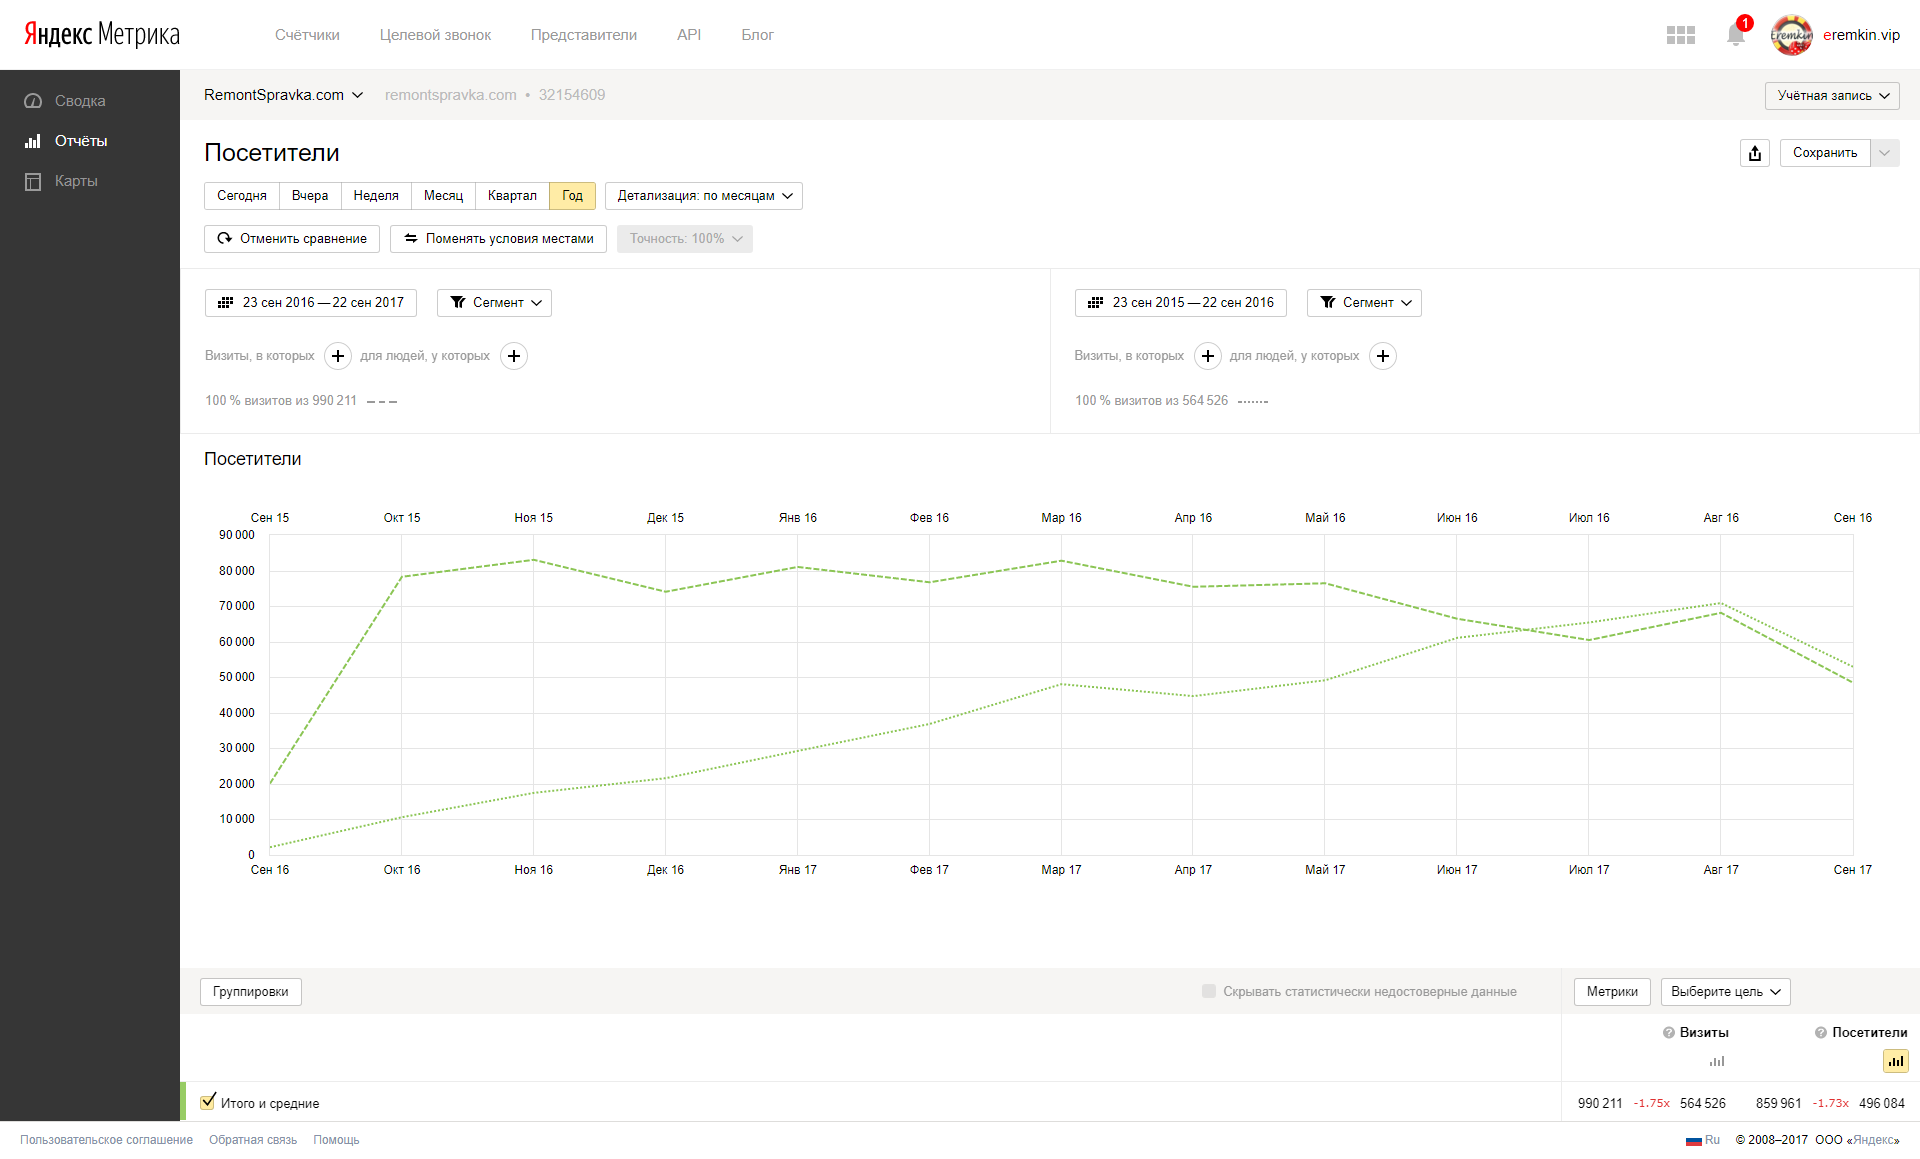The image size is (1920, 1159).
Task: Click Визиты column chart icon
Action: pyautogui.click(x=1716, y=1061)
